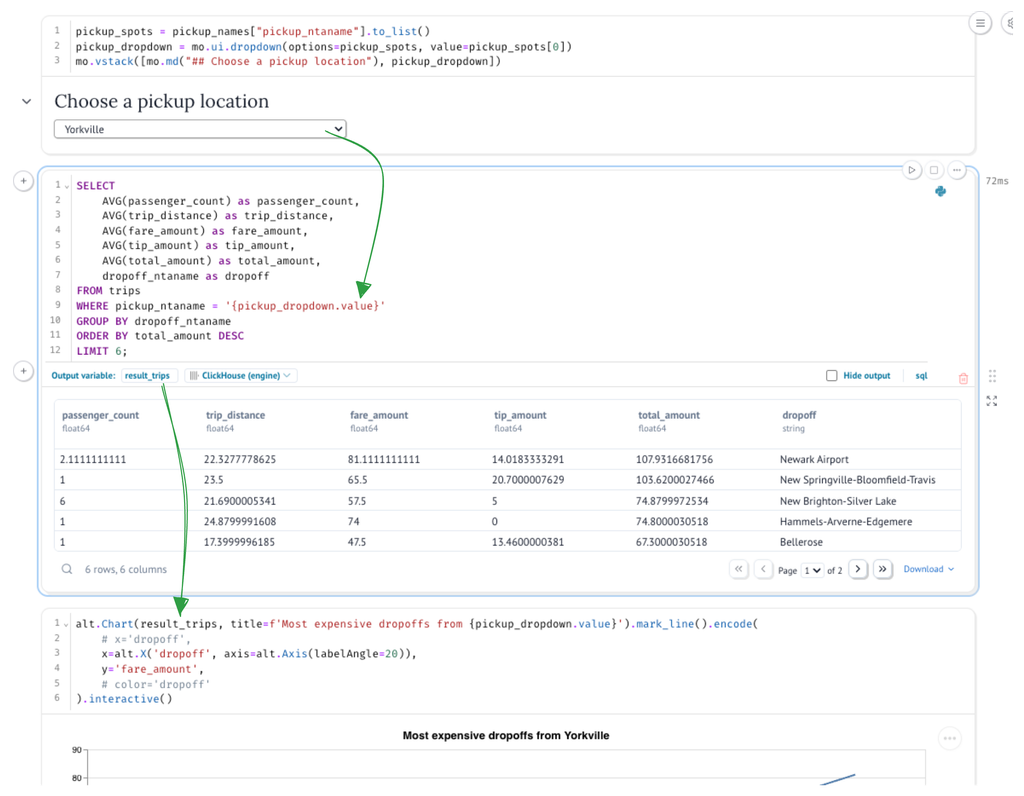The height and width of the screenshot is (796, 1024).
Task: Collapse the Choose a pickup location cell
Action: pos(25,101)
